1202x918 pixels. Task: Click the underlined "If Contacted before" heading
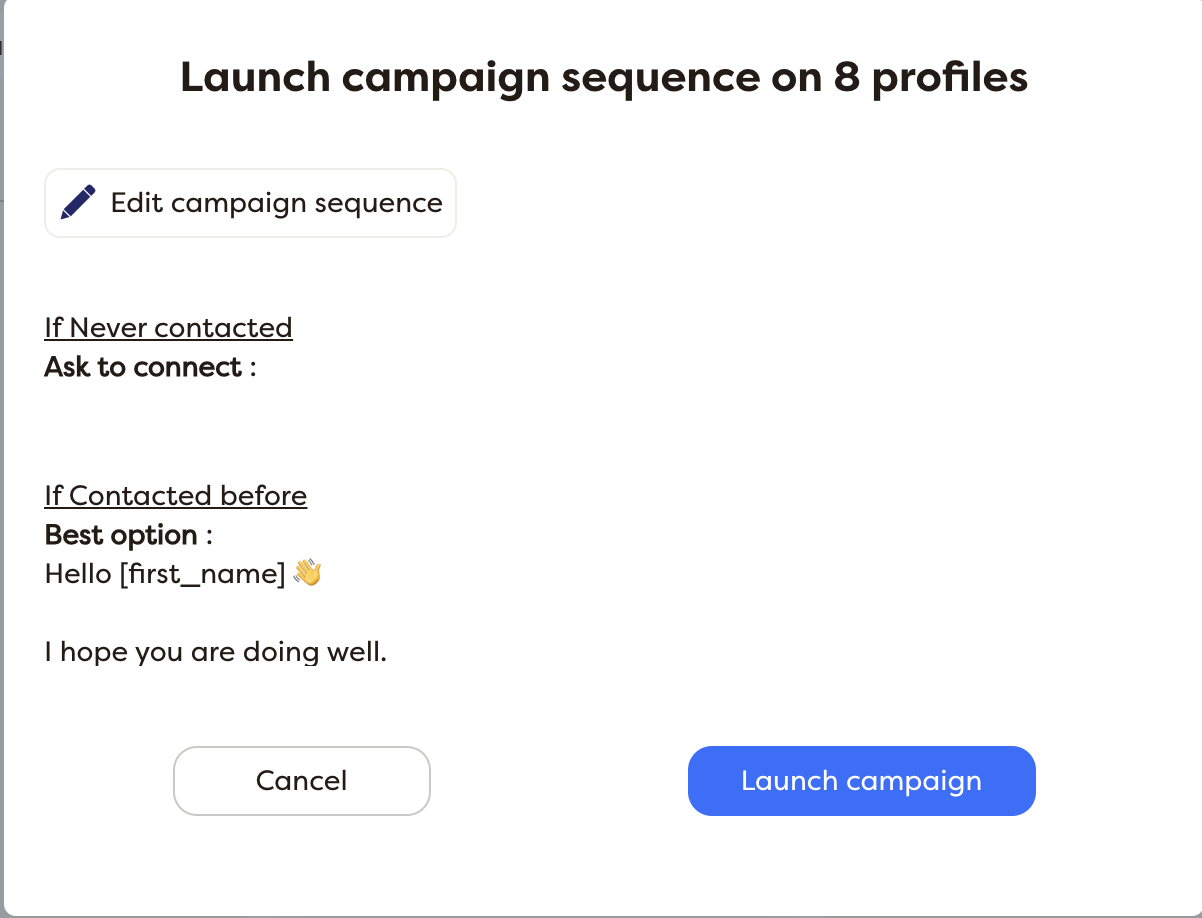[x=175, y=495]
